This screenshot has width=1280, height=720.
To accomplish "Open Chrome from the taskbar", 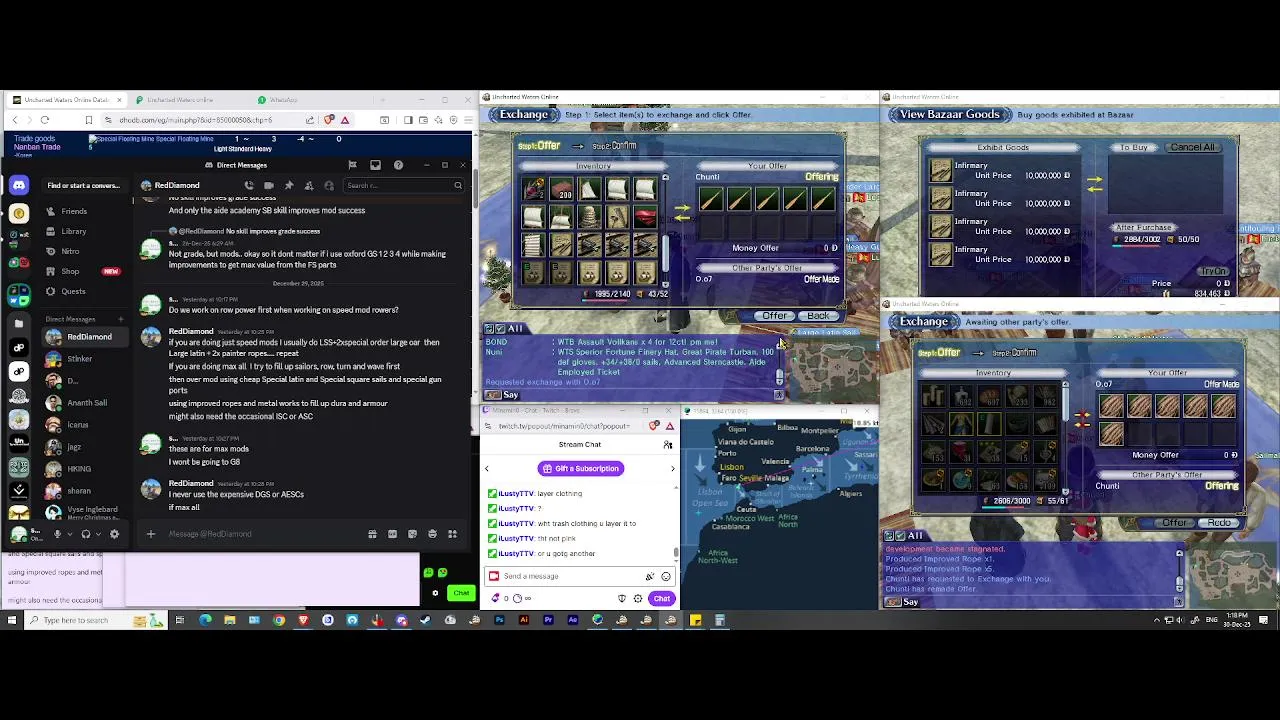I will pyautogui.click(x=279, y=620).
